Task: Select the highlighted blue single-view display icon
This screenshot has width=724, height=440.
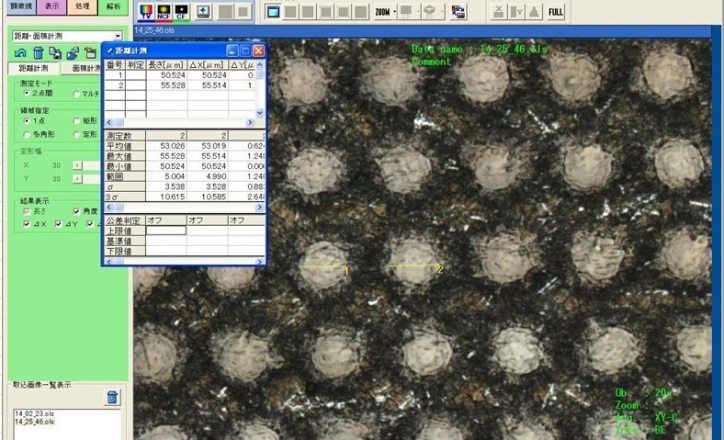Action: point(273,12)
